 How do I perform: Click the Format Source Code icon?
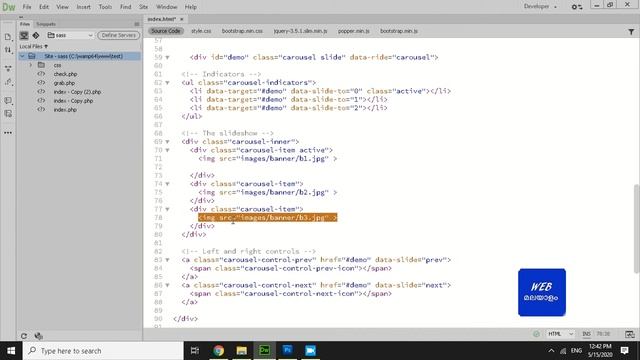click(8, 114)
